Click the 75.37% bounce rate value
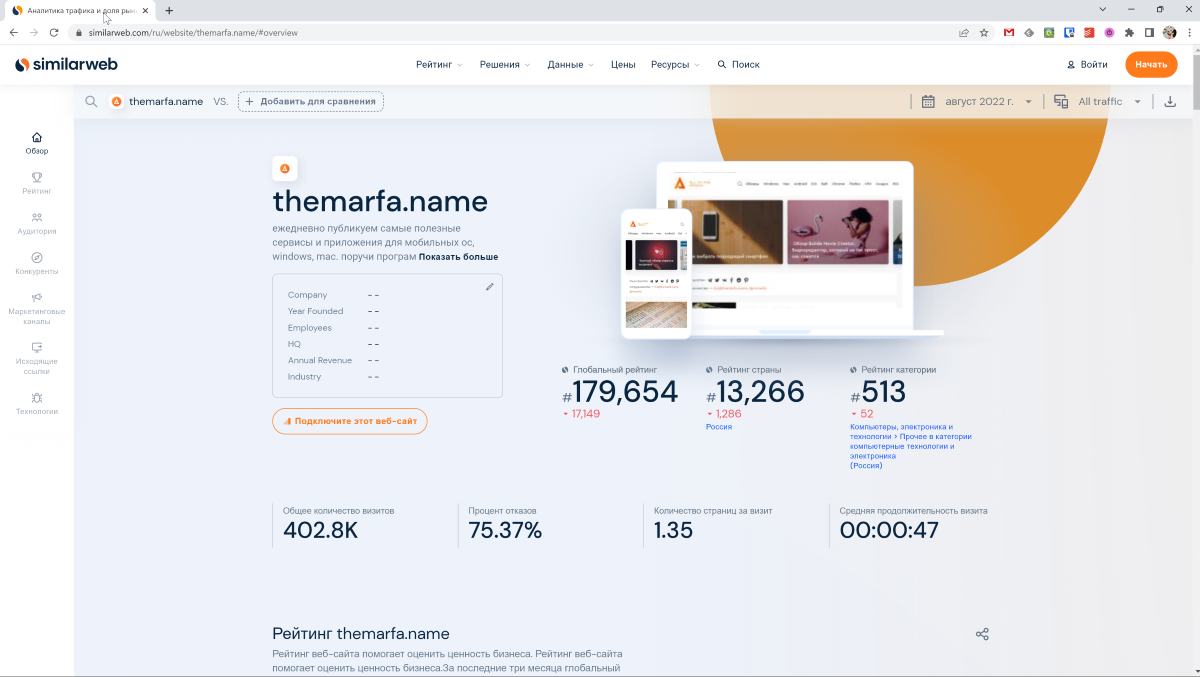Image resolution: width=1200 pixels, height=677 pixels. pos(505,531)
